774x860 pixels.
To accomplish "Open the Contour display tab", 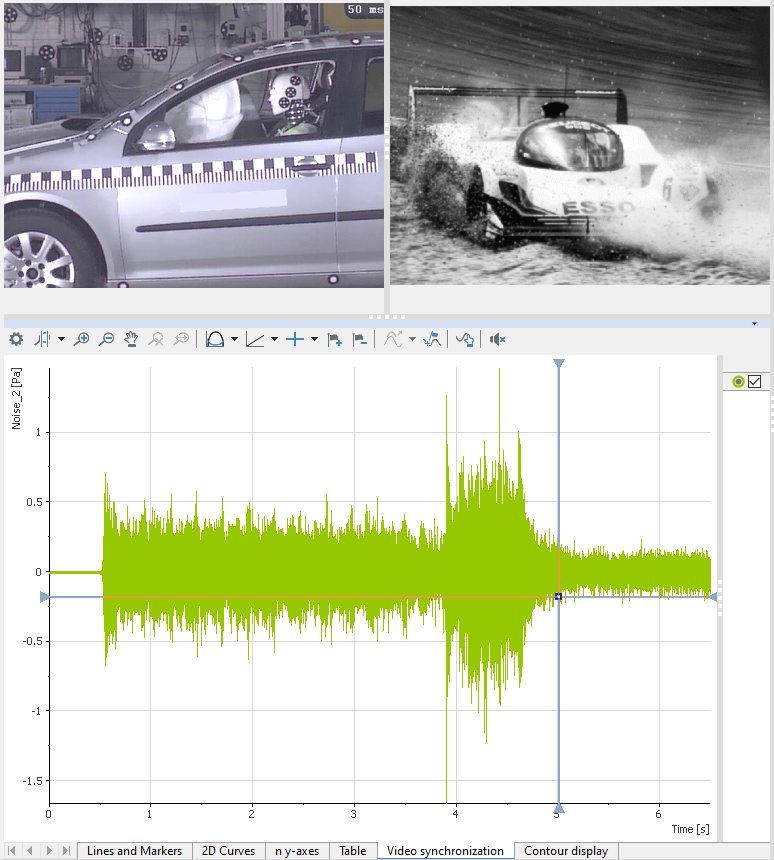I will click(x=566, y=851).
